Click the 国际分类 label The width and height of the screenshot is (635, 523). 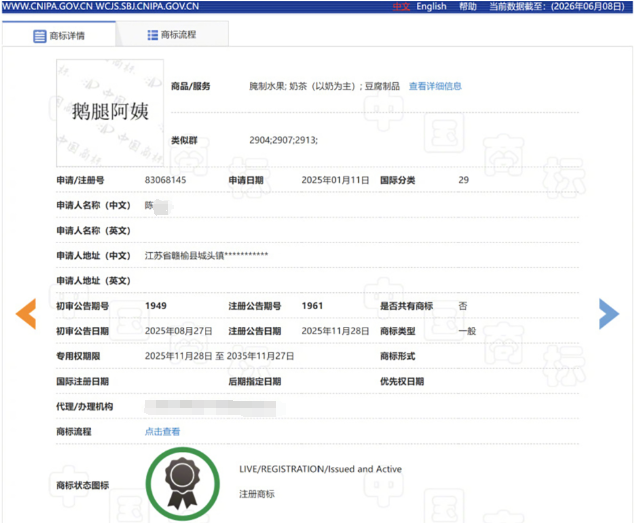tap(398, 180)
